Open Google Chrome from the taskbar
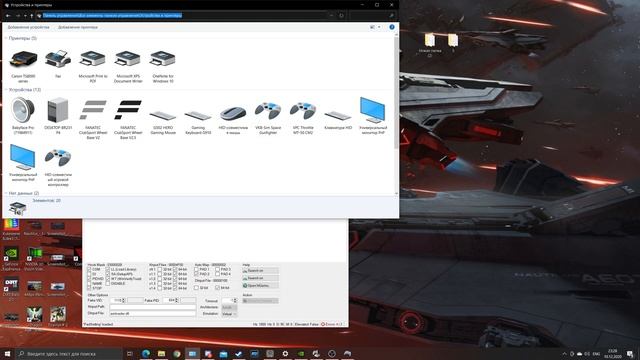Viewport: 640px width, 360px height. (177, 353)
